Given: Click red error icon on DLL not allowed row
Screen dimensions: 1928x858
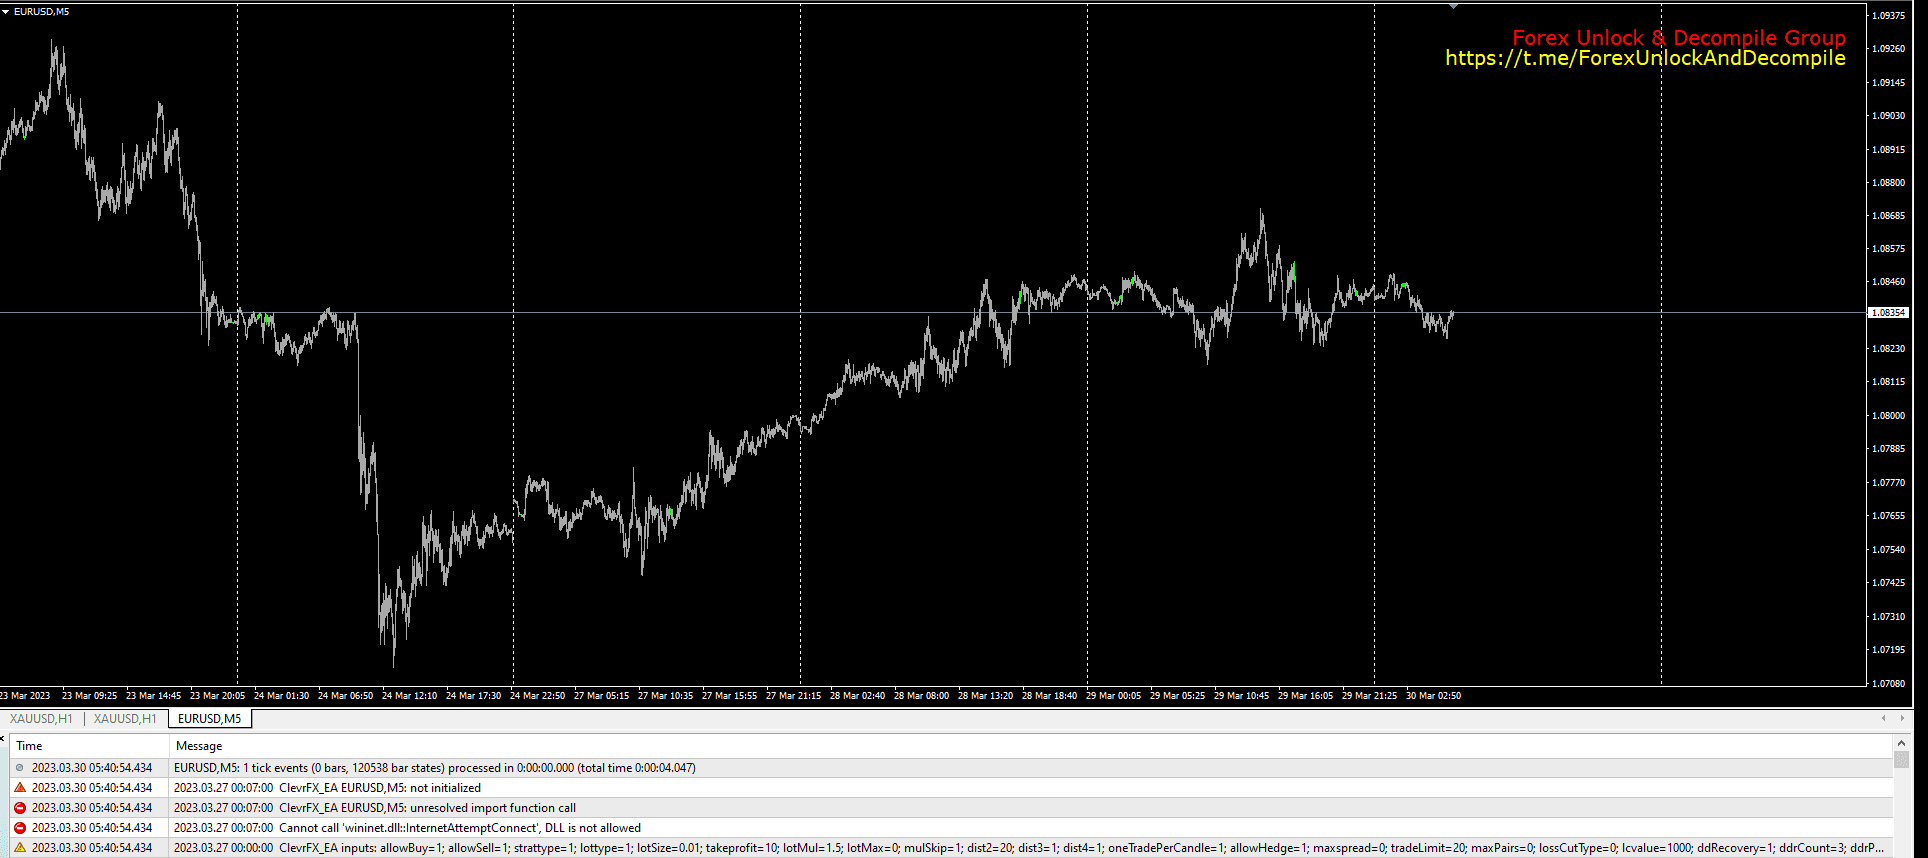Looking at the screenshot, I should click(x=20, y=828).
